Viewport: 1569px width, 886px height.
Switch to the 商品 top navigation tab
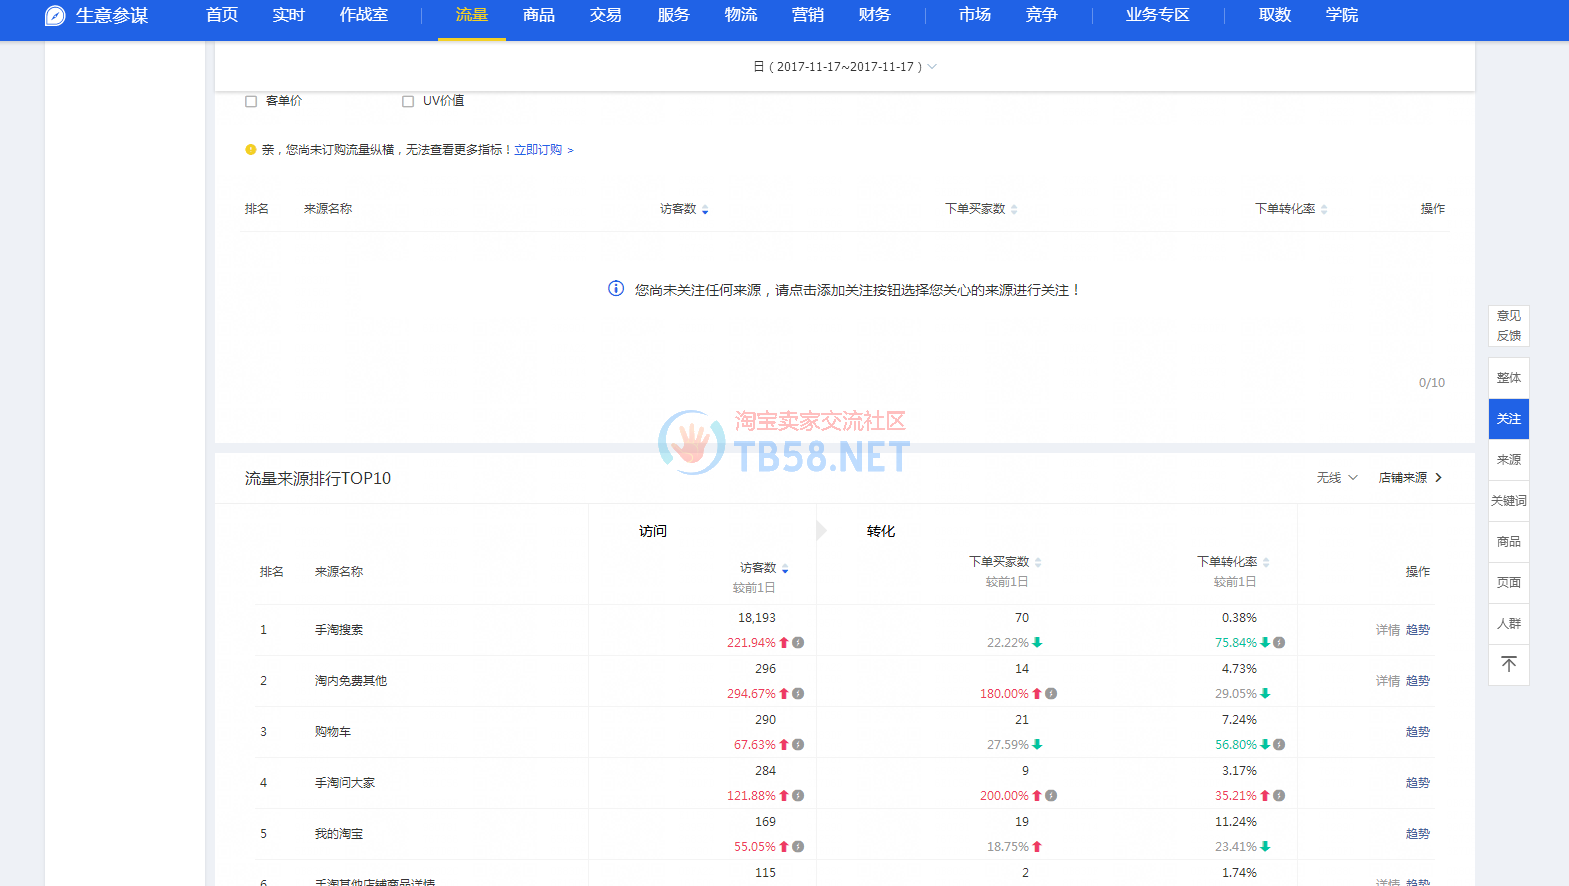[x=538, y=15]
